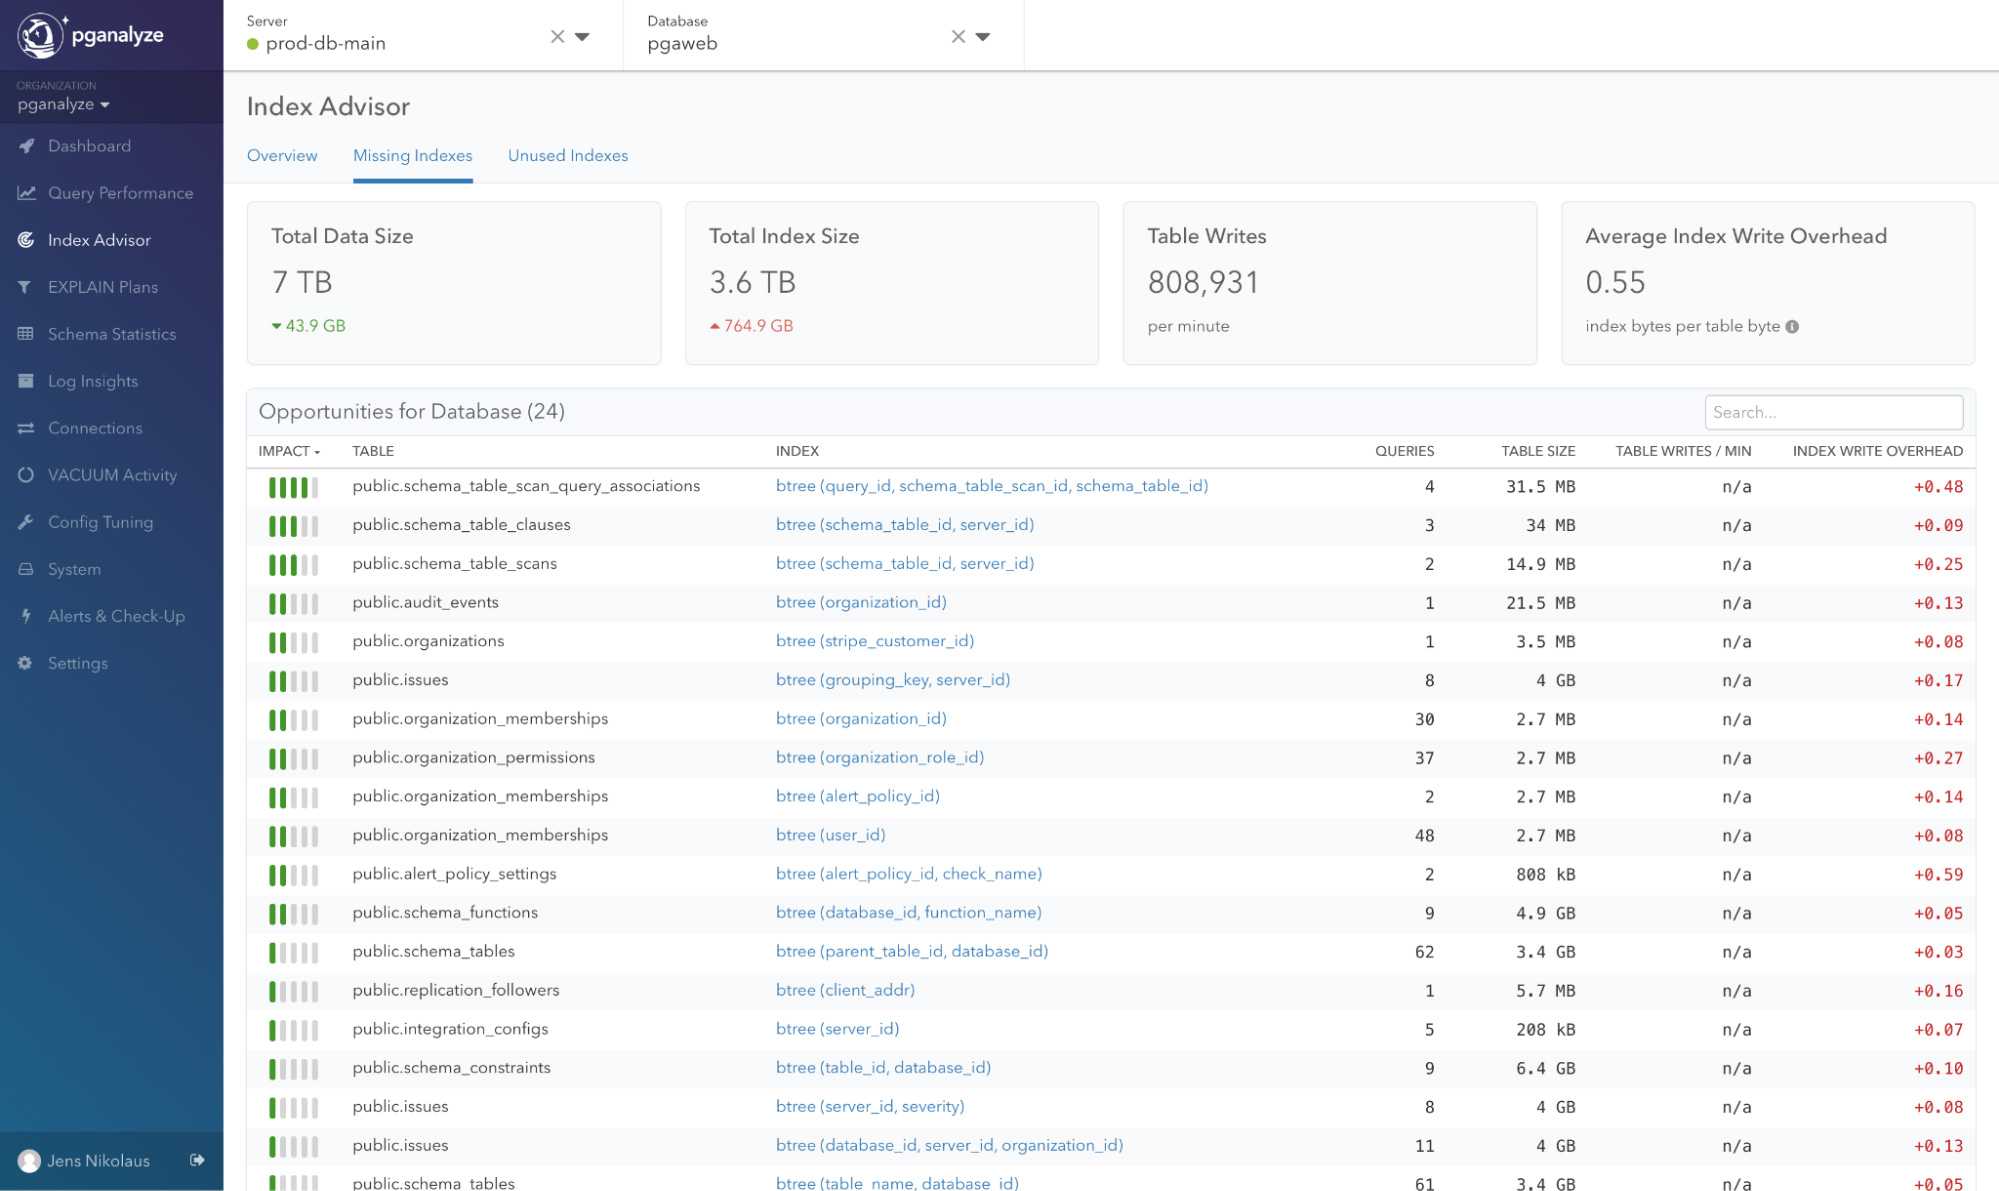Open the btree (stripe_customer_id) index suggestion
This screenshot has width=1999, height=1191.
pyautogui.click(x=875, y=641)
